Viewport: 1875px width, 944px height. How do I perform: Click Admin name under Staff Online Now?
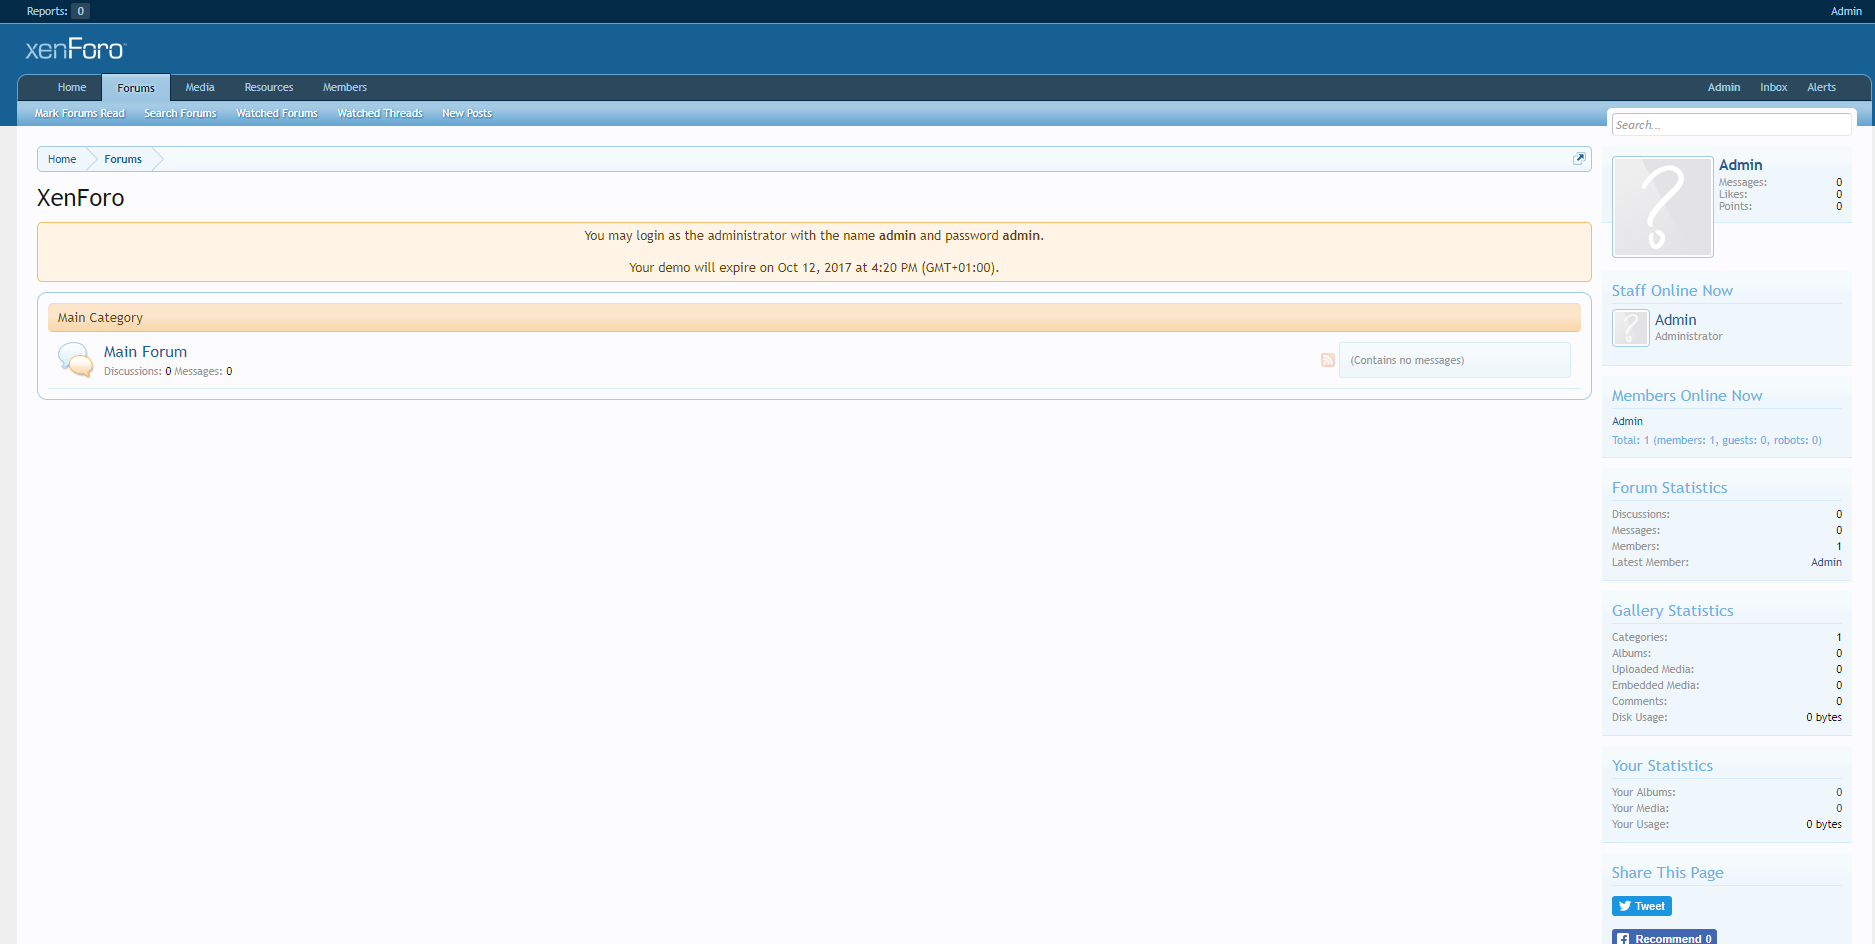pos(1675,320)
